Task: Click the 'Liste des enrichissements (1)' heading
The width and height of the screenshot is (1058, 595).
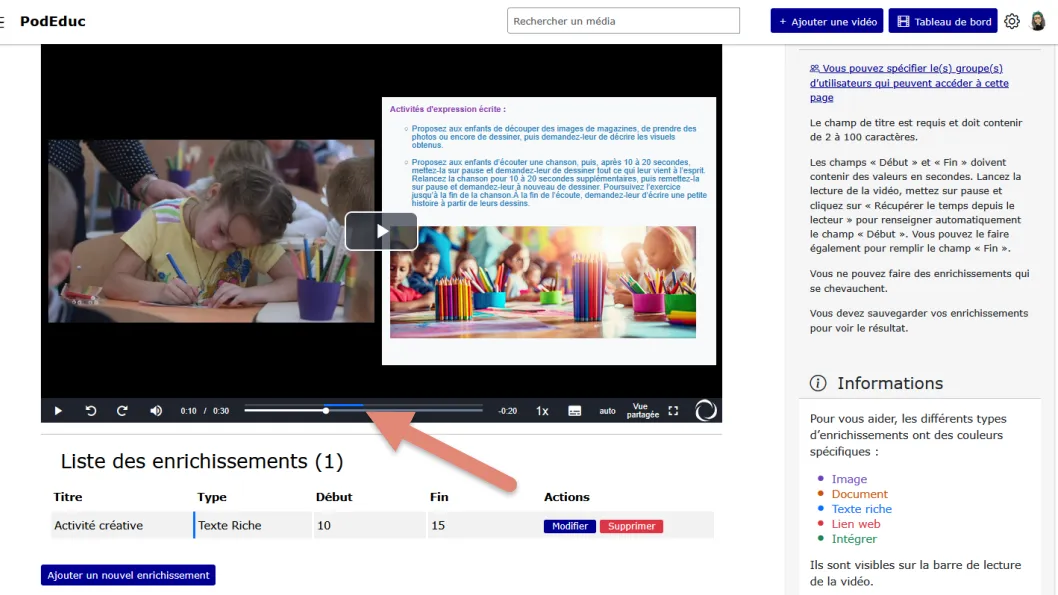Action: coord(202,461)
